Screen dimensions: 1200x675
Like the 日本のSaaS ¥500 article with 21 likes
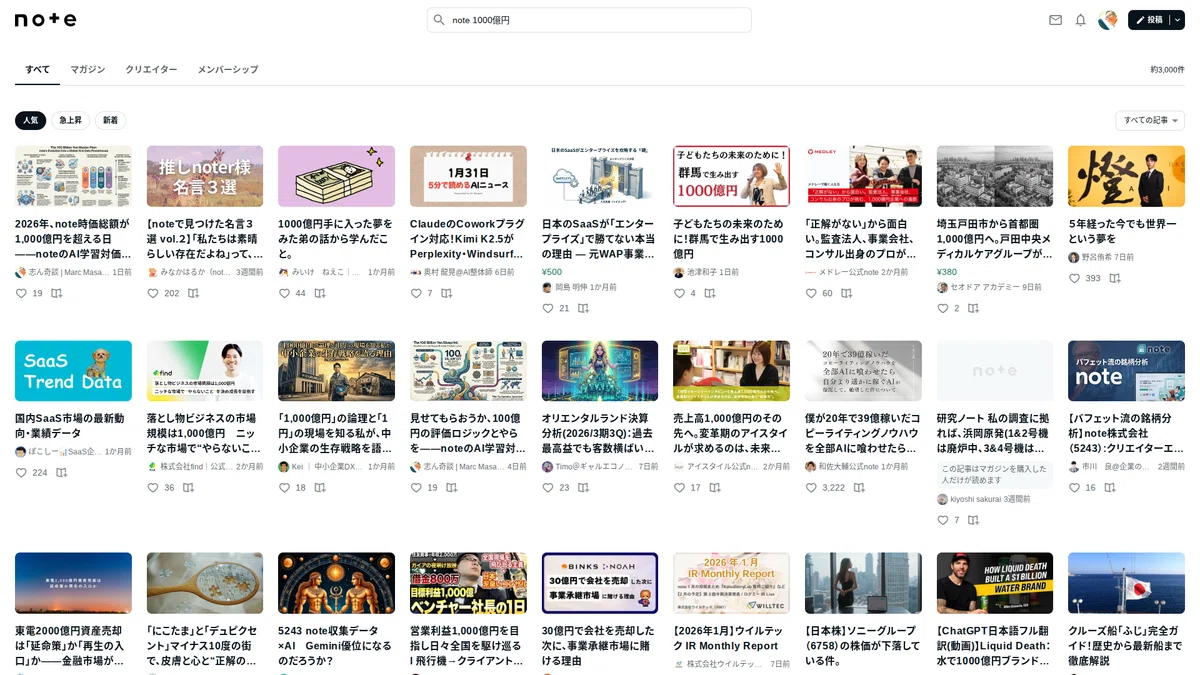548,308
